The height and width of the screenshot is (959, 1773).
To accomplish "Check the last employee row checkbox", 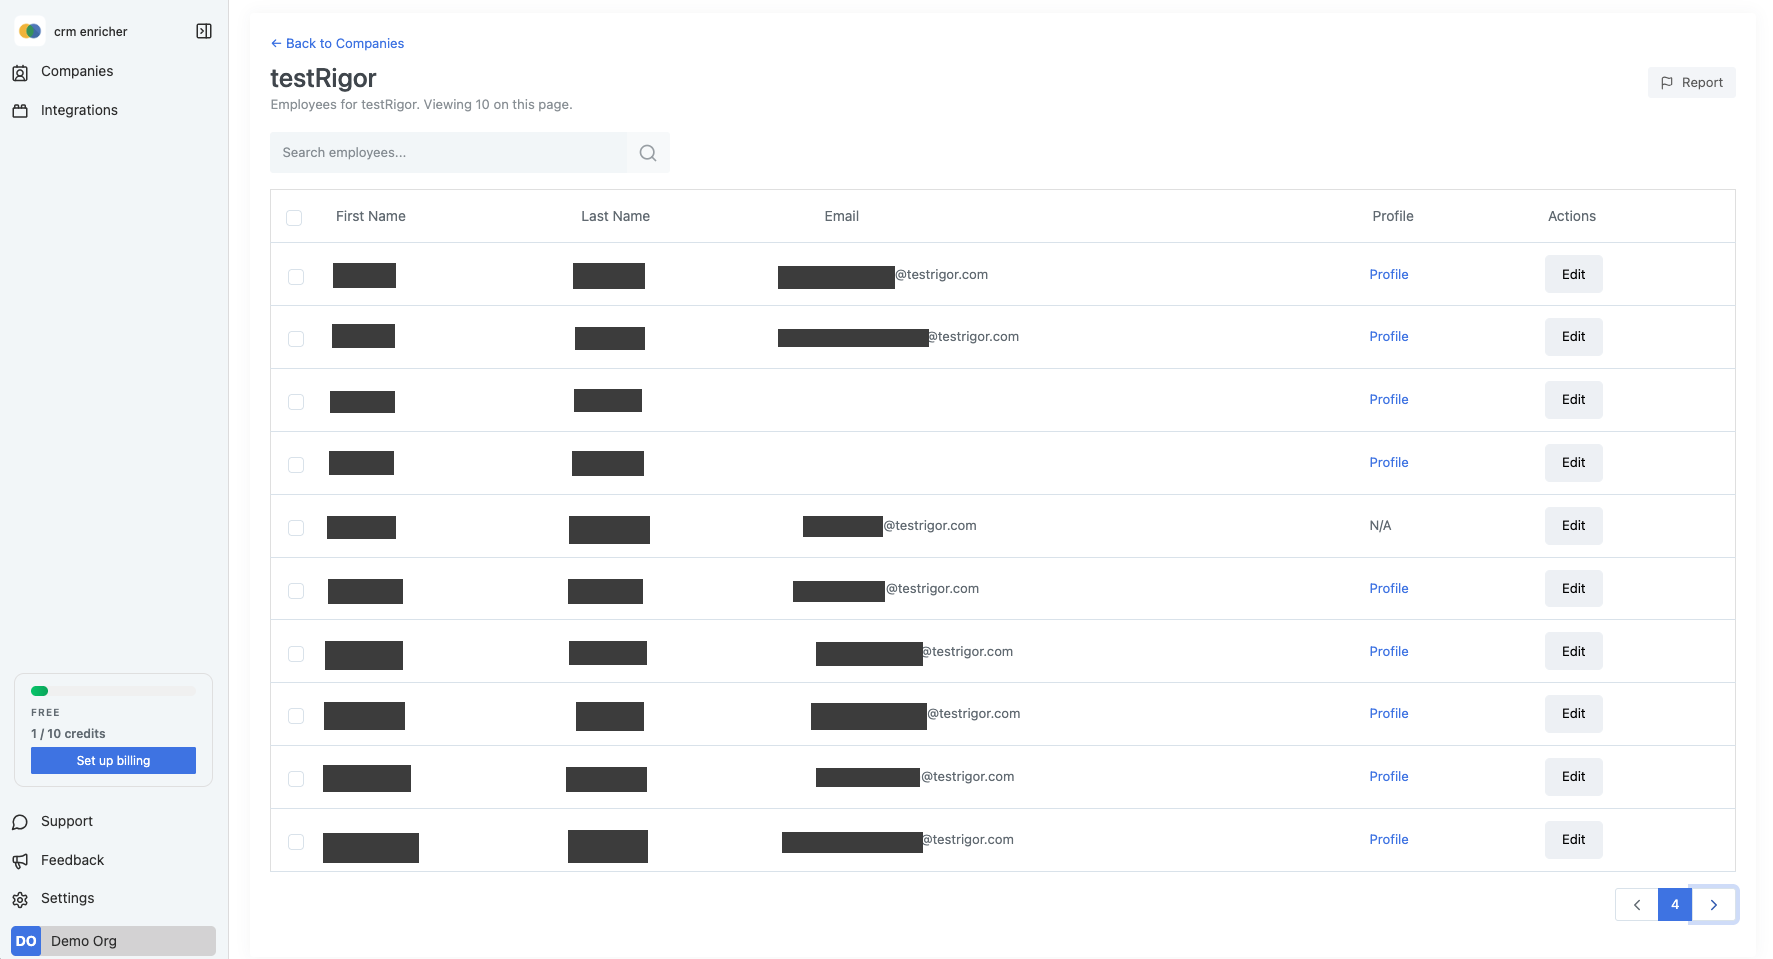I will [296, 842].
